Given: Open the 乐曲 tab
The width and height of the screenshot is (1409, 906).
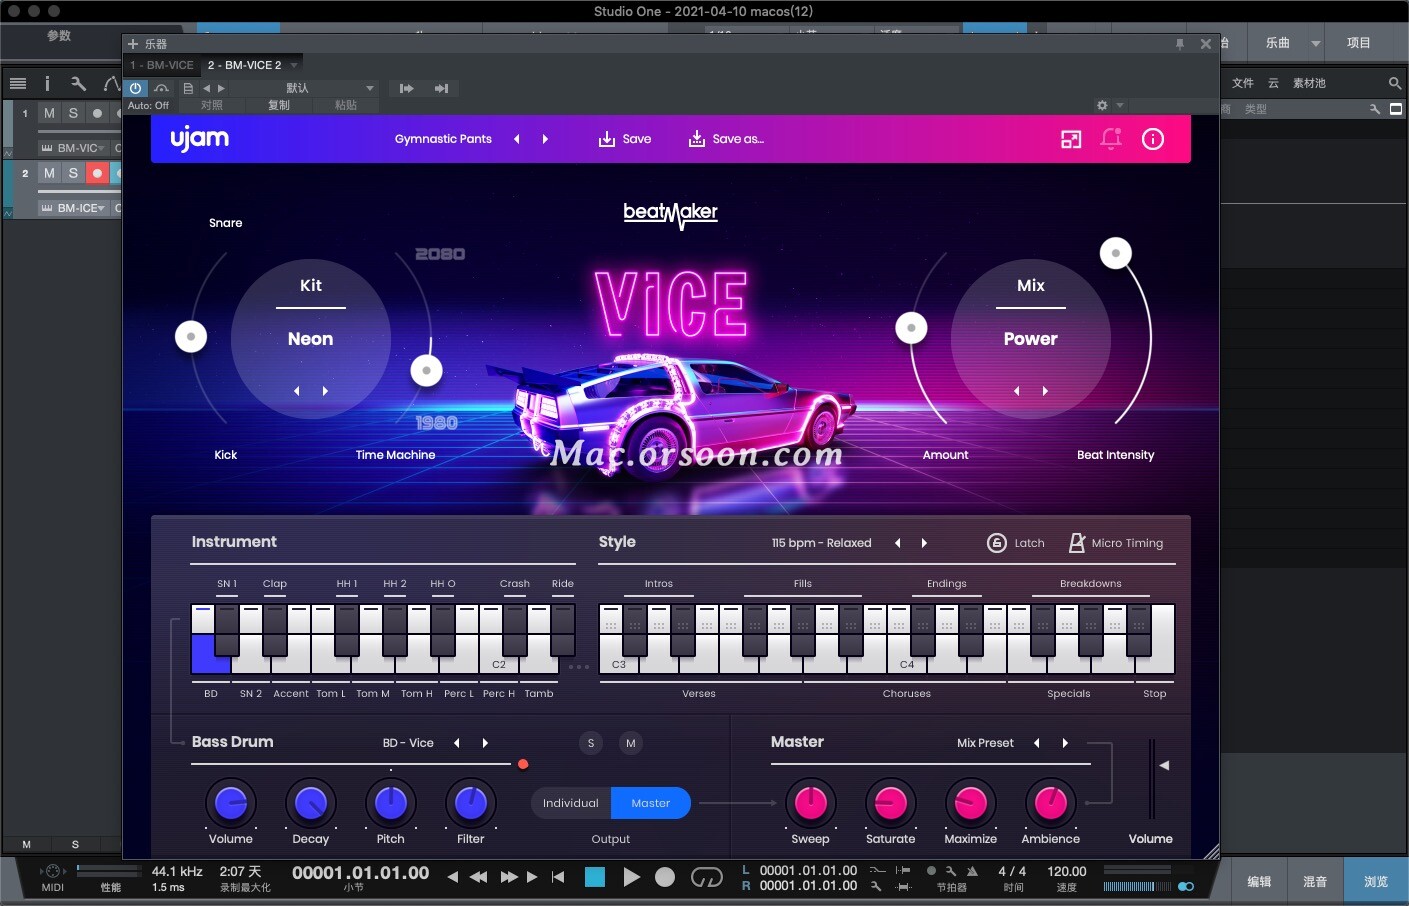Looking at the screenshot, I should click(x=1278, y=43).
